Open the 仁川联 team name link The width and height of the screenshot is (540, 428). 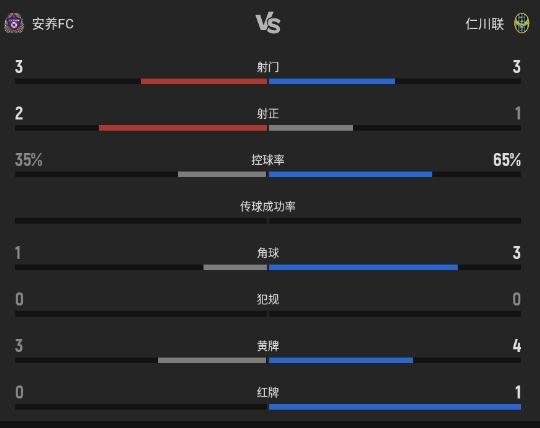(485, 24)
